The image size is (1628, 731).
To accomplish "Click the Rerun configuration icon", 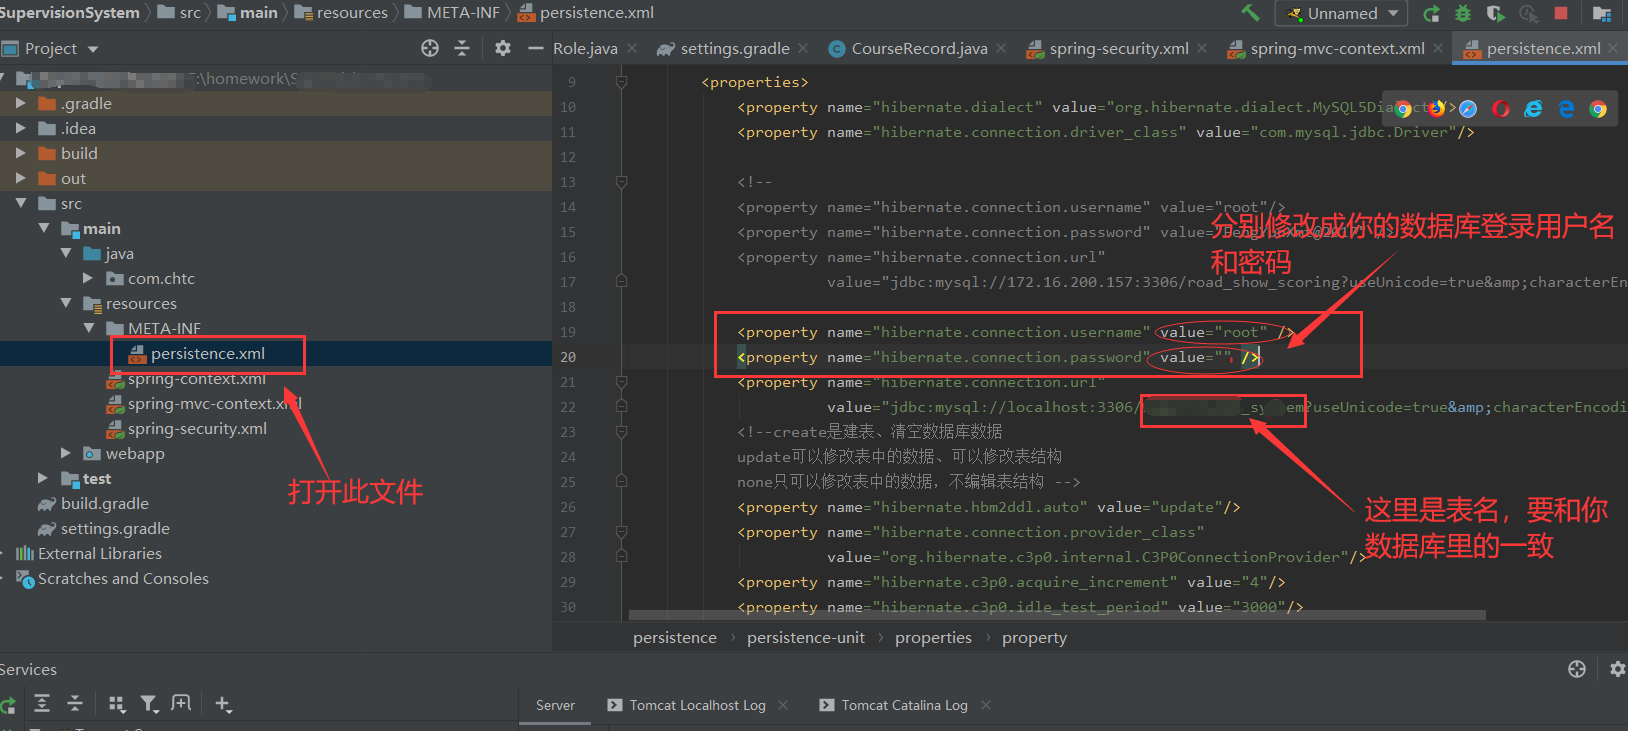I will (x=1432, y=13).
